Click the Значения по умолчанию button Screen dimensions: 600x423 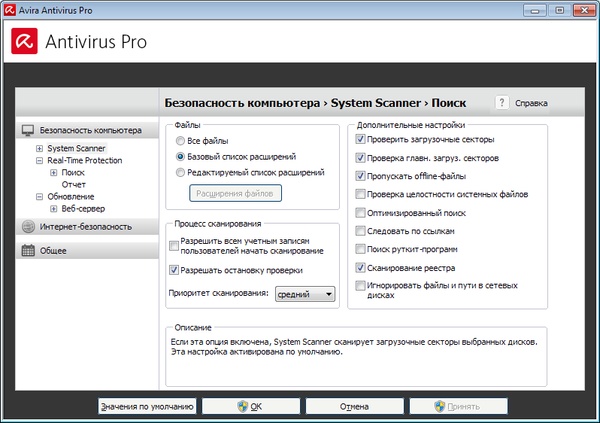pyautogui.click(x=147, y=407)
